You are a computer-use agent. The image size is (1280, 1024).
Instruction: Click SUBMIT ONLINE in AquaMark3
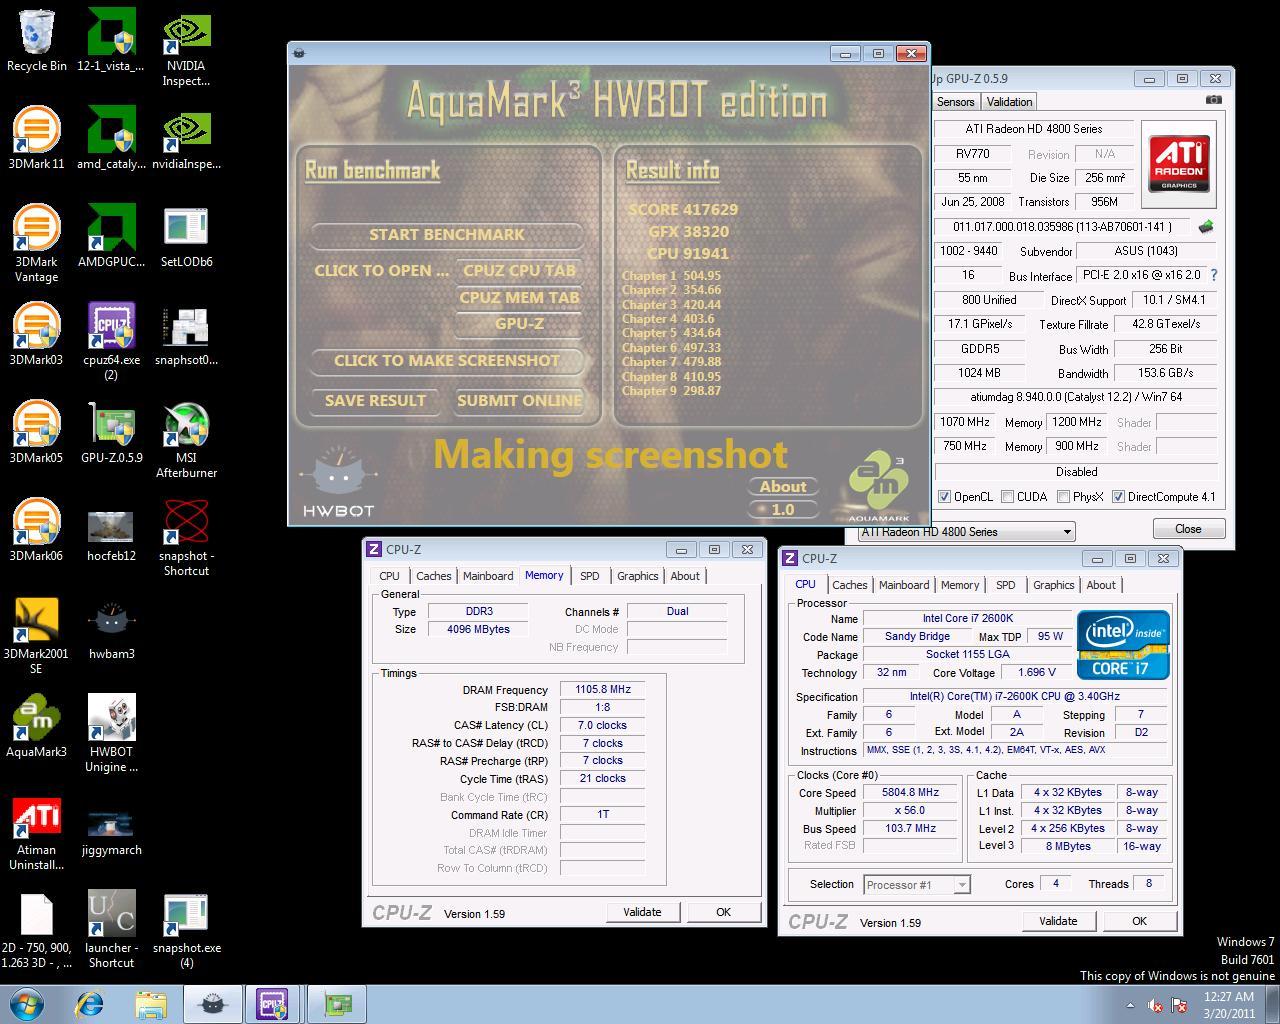tap(519, 400)
